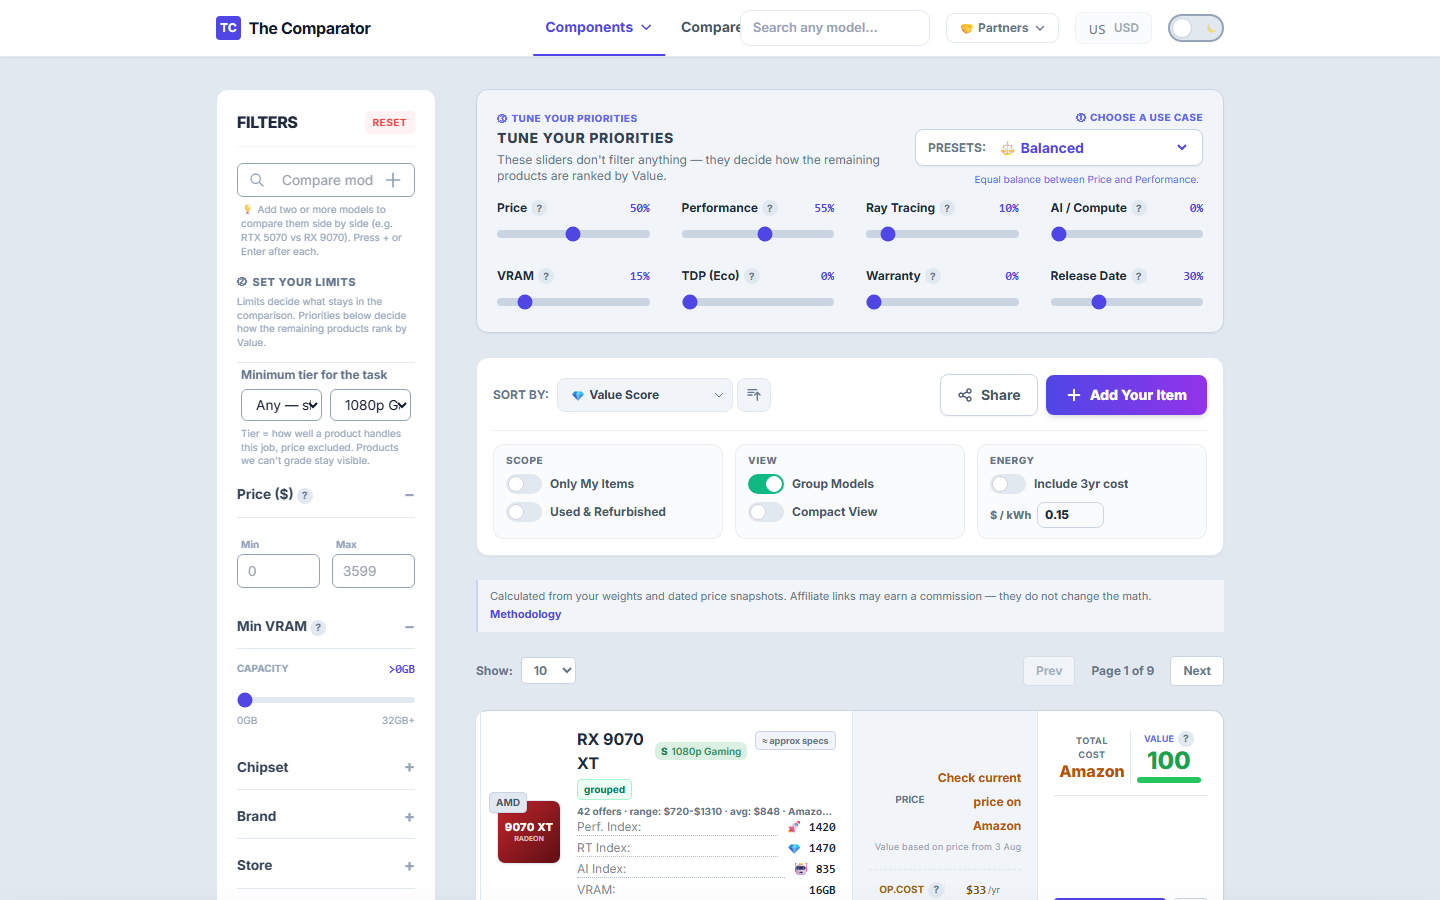Enable Only My Items switch

[x=524, y=484]
